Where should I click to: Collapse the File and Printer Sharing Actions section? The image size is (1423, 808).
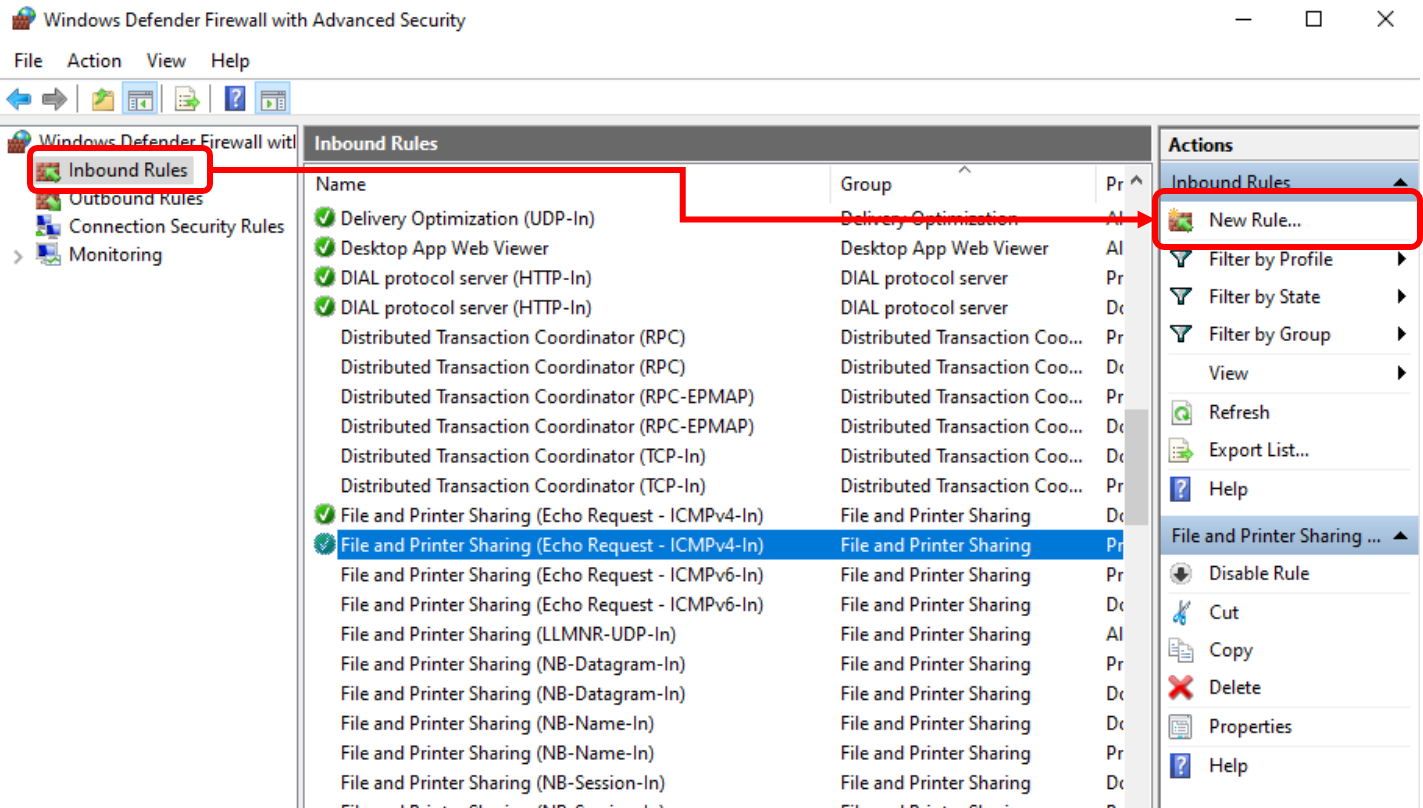(x=1400, y=537)
